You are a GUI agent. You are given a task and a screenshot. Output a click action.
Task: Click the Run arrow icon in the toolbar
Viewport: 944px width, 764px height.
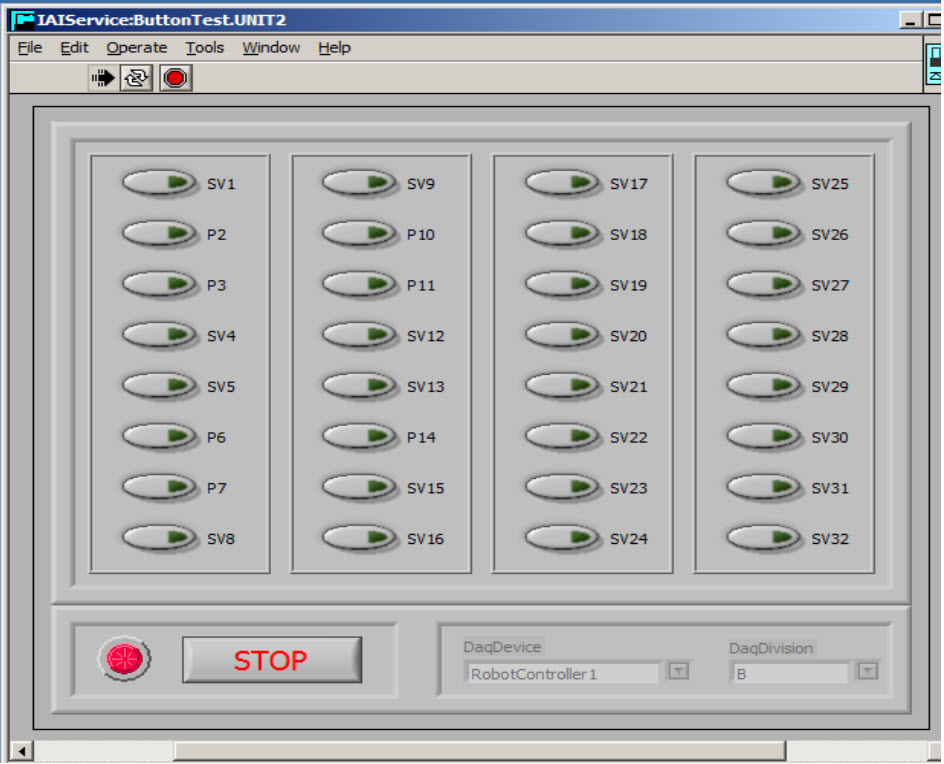[103, 77]
